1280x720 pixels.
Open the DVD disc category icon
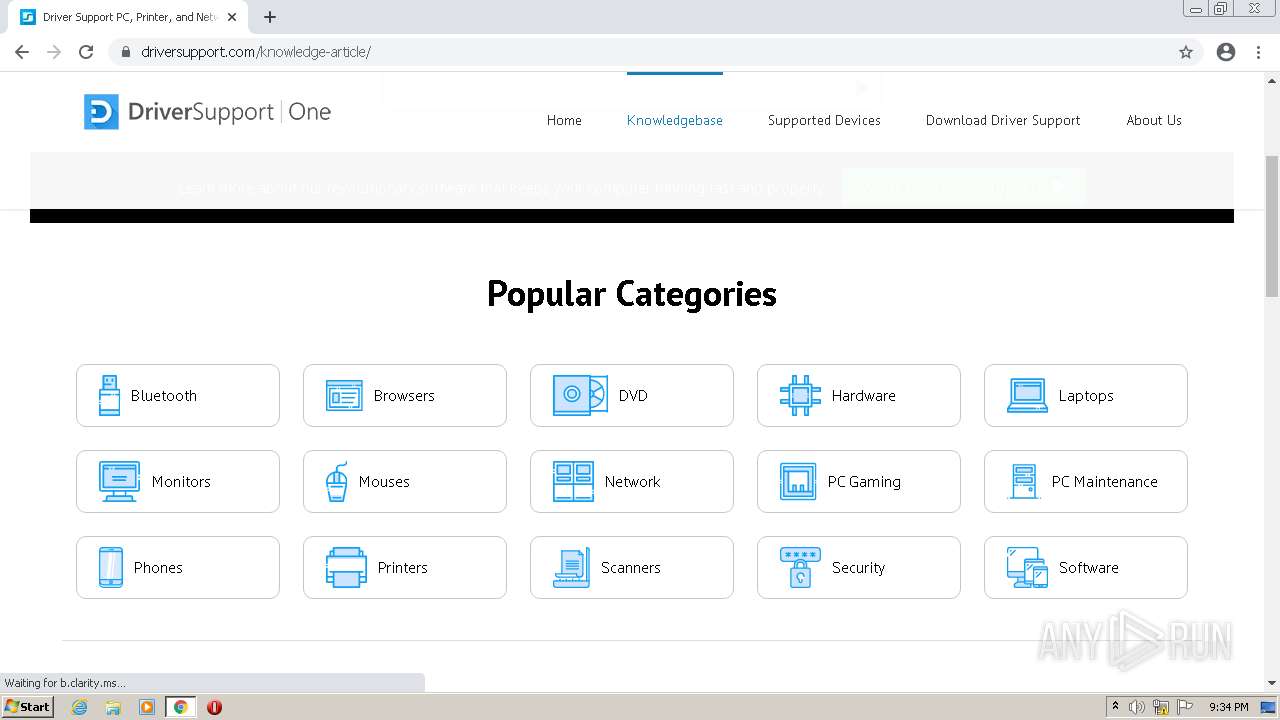(580, 395)
